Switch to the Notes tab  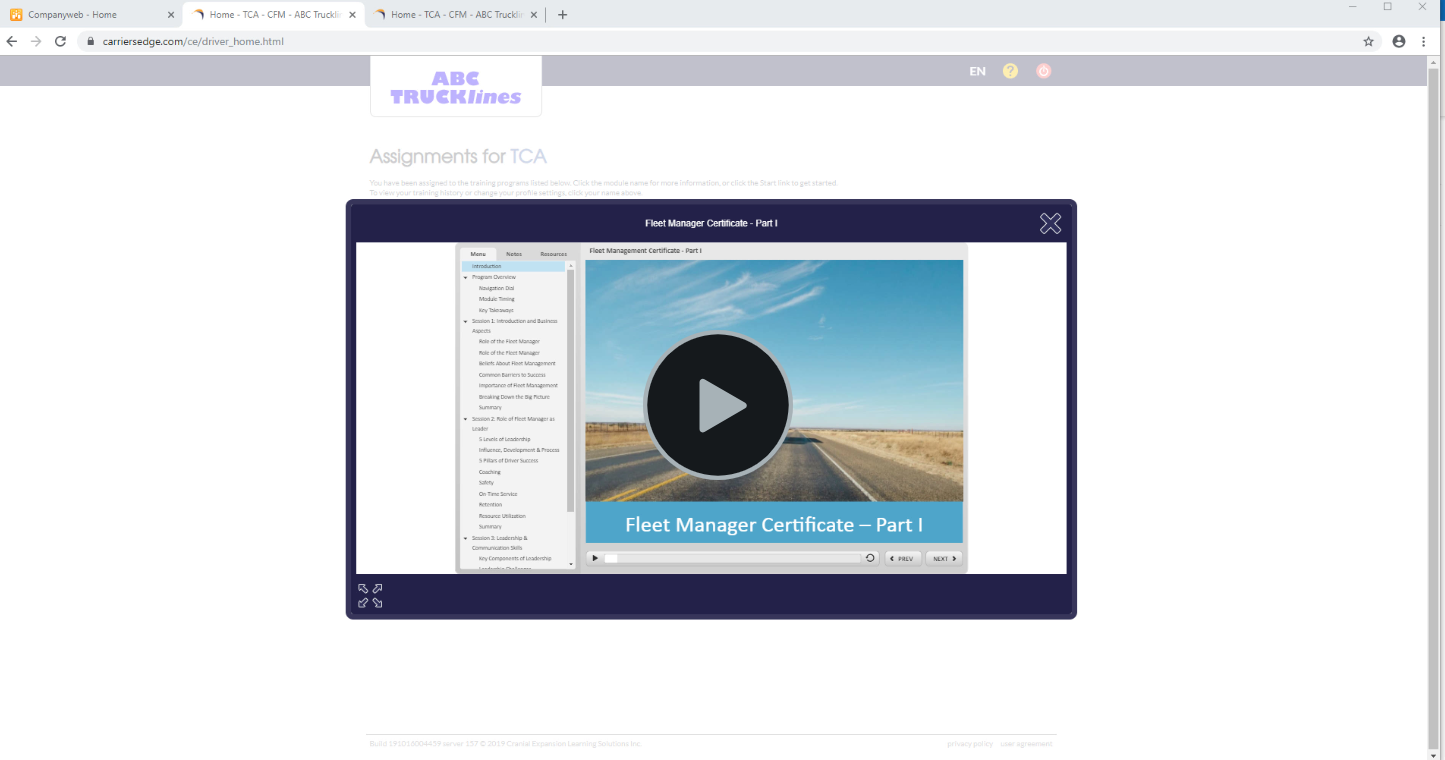point(513,254)
